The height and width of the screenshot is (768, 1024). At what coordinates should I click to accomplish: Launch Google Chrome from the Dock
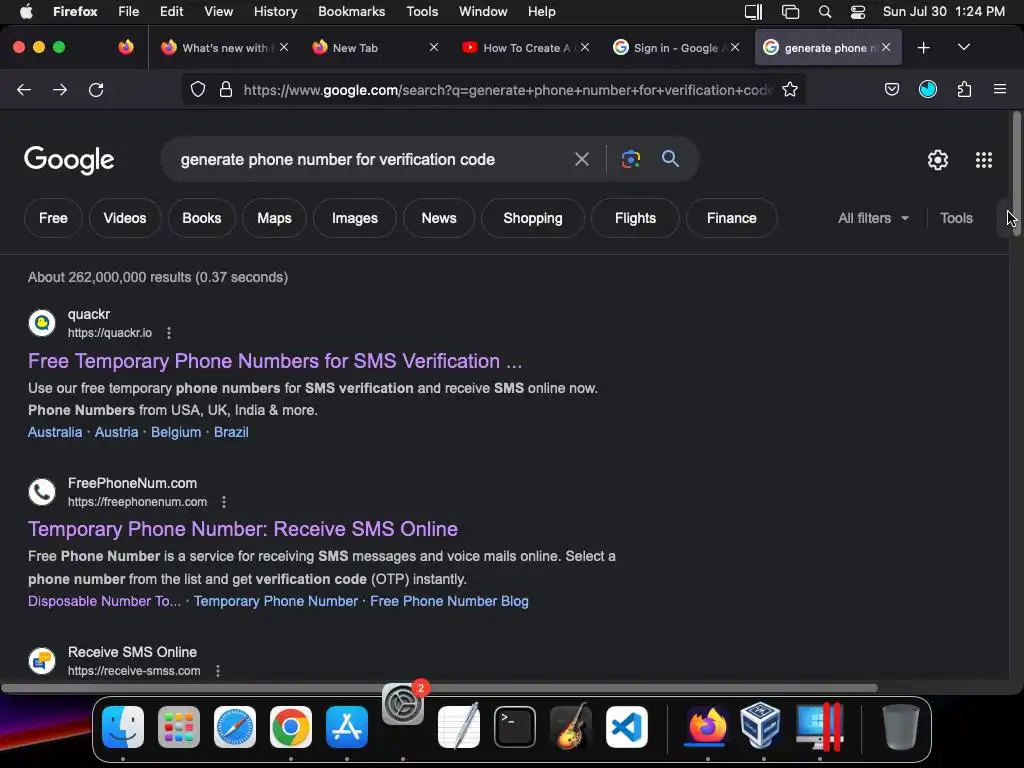point(291,727)
